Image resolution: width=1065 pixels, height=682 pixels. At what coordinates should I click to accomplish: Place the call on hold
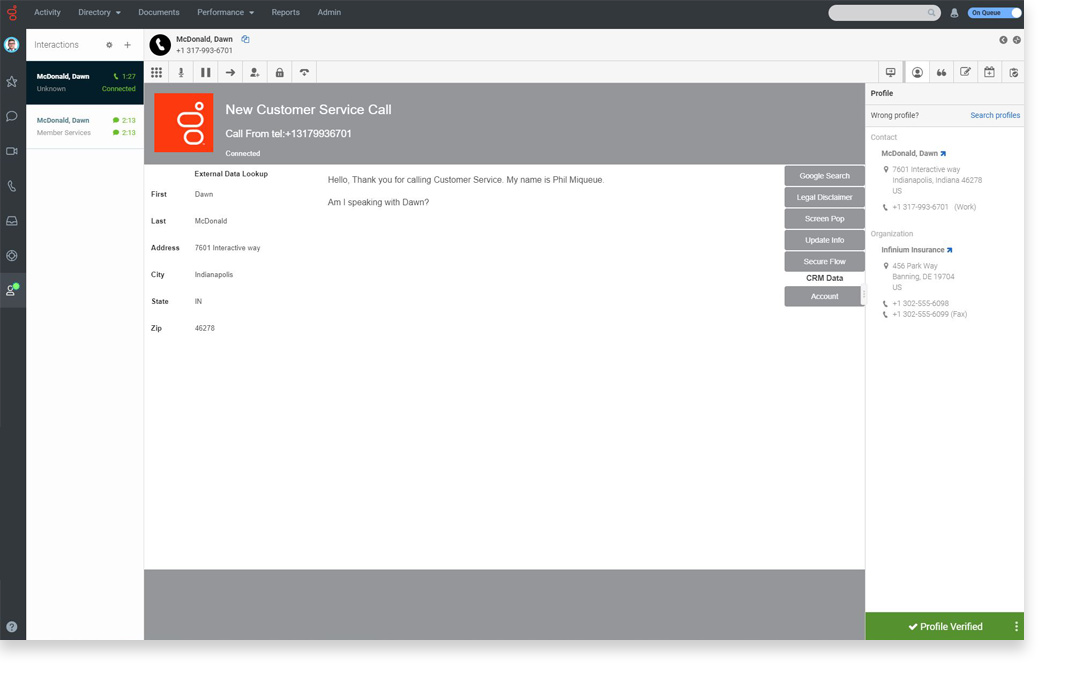pyautogui.click(x=205, y=72)
